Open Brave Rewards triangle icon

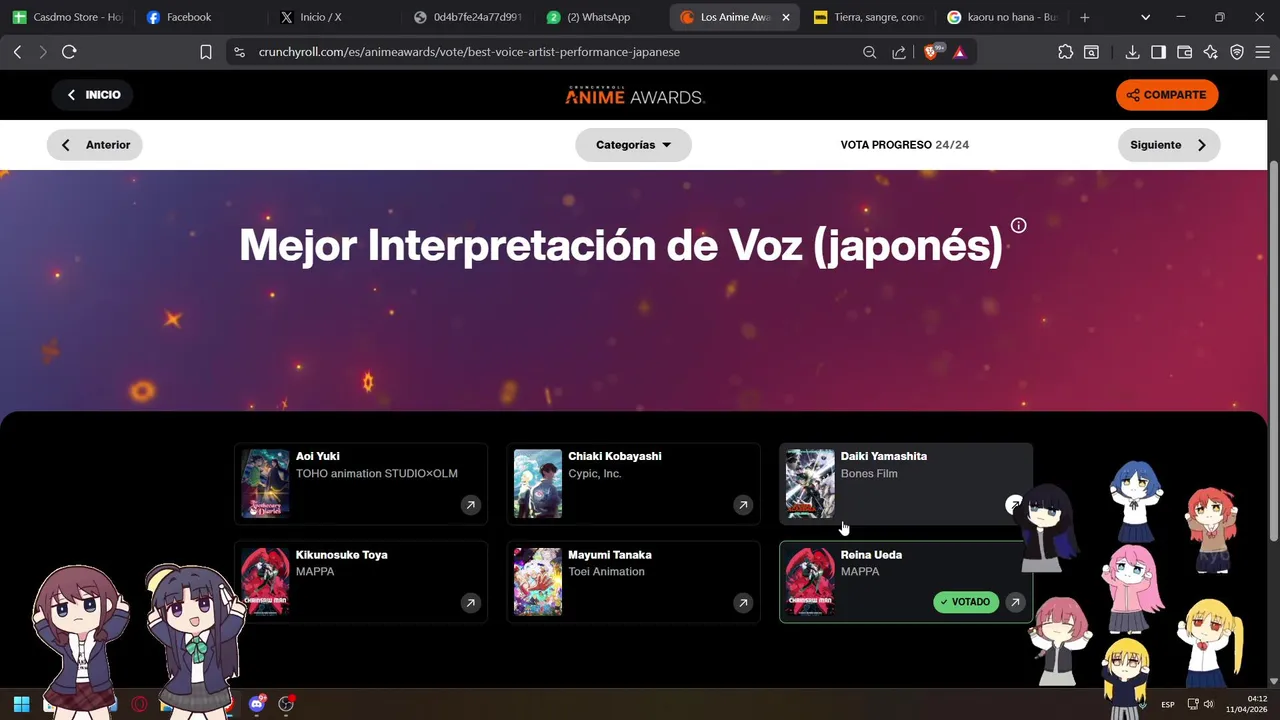click(960, 52)
